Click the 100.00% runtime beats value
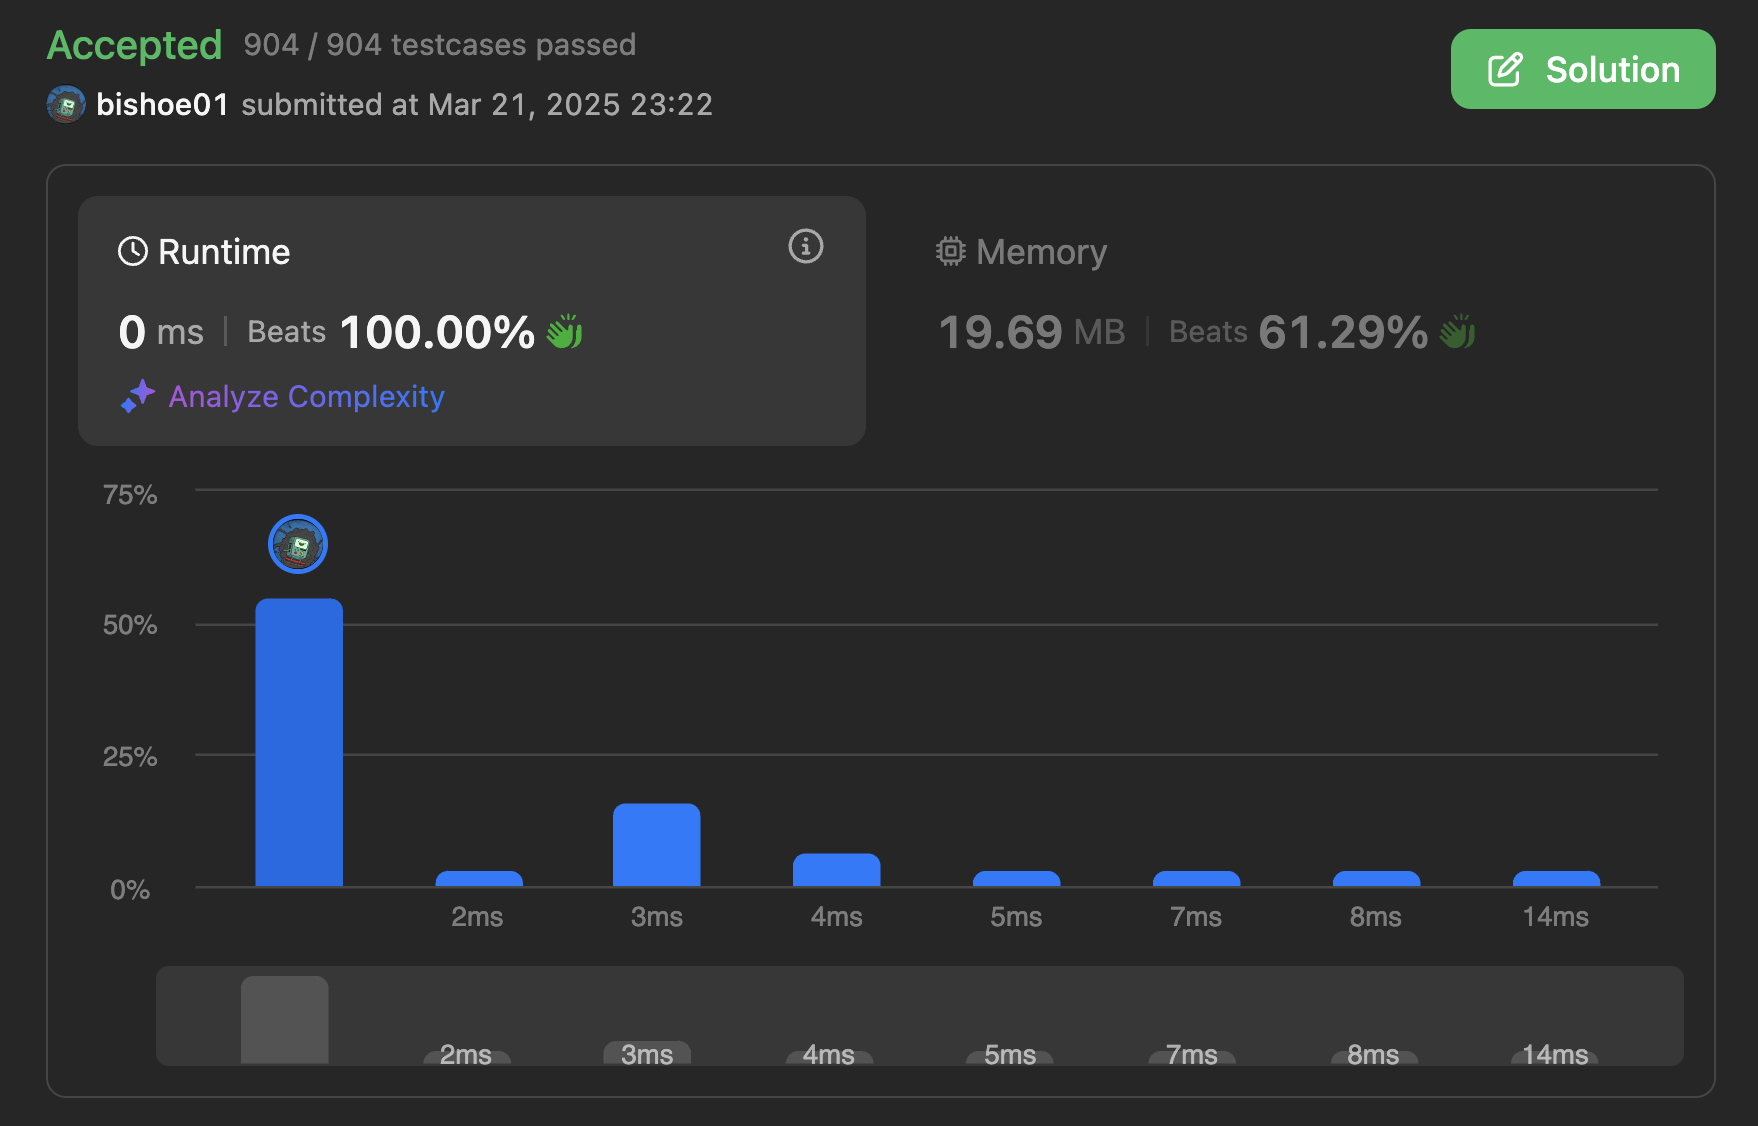This screenshot has height=1126, width=1758. click(437, 332)
